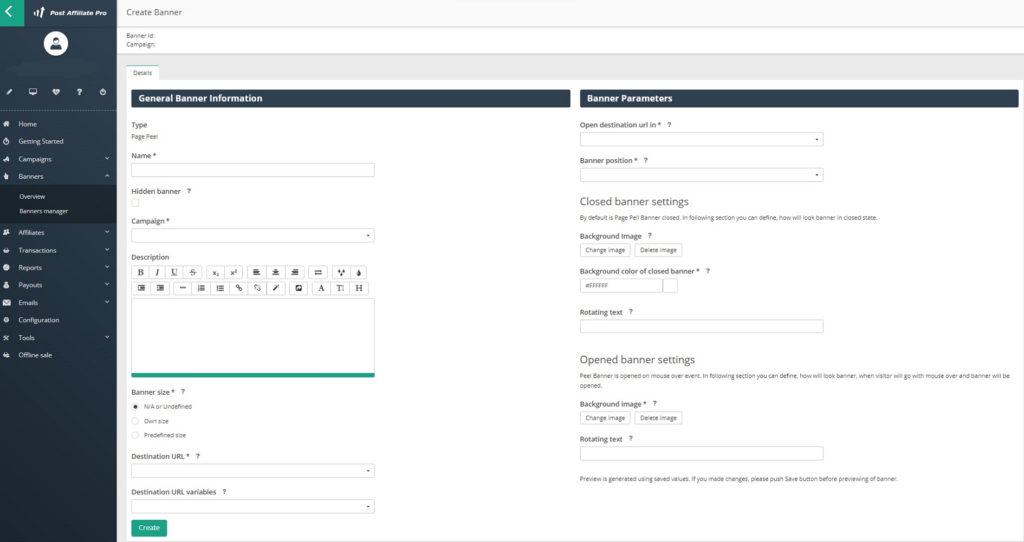Image resolution: width=1024 pixels, height=542 pixels.
Task: Click the green back arrow in the header
Action: click(9, 12)
